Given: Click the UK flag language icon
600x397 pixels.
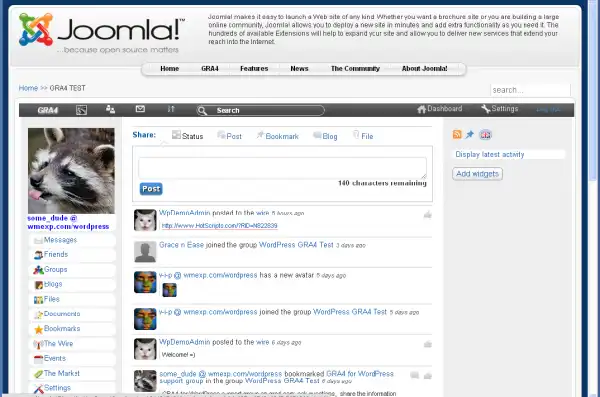Looking at the screenshot, I should pos(485,135).
